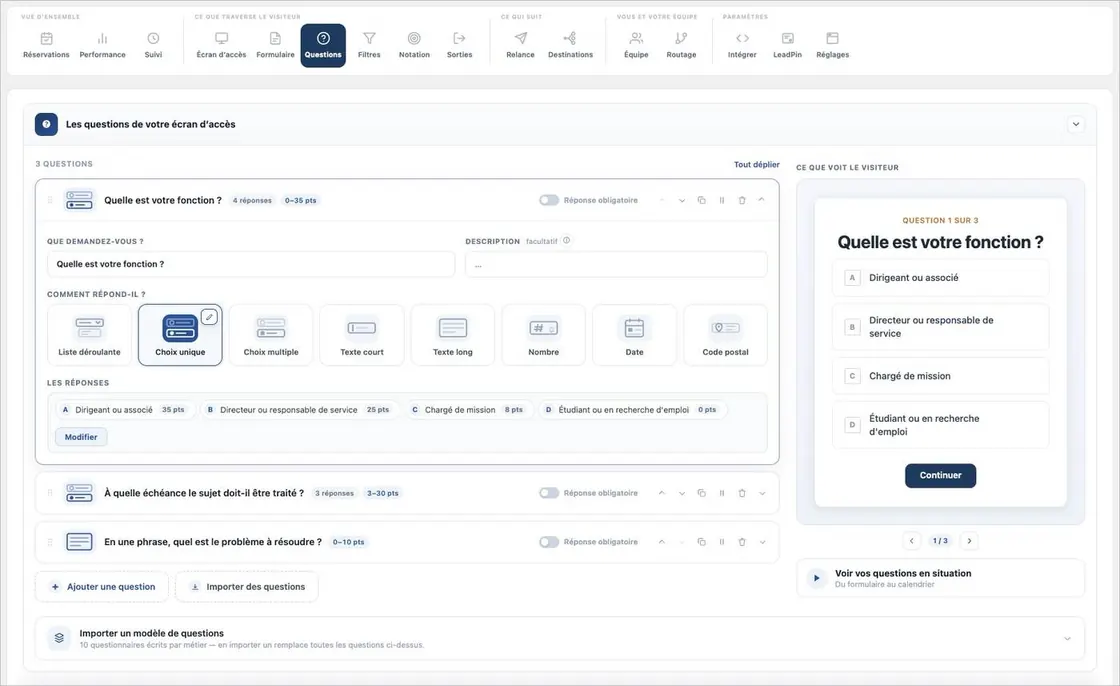Delete the 'Quelle est votre fonction ?' question
Image resolution: width=1120 pixels, height=686 pixels.
741,200
